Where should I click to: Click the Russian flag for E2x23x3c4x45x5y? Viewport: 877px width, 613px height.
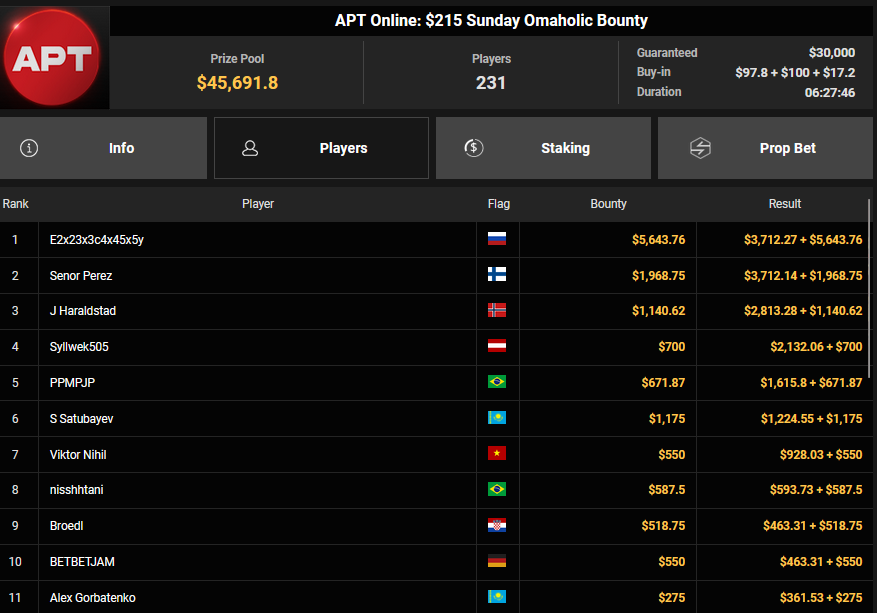496,239
